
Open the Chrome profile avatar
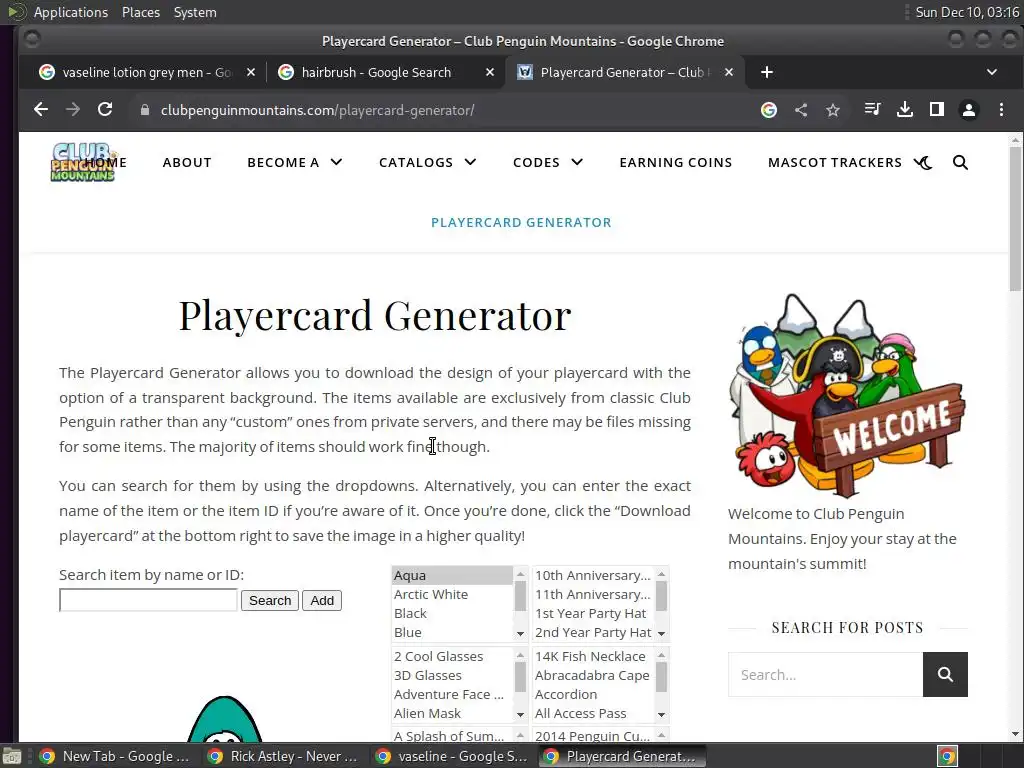[x=969, y=110]
